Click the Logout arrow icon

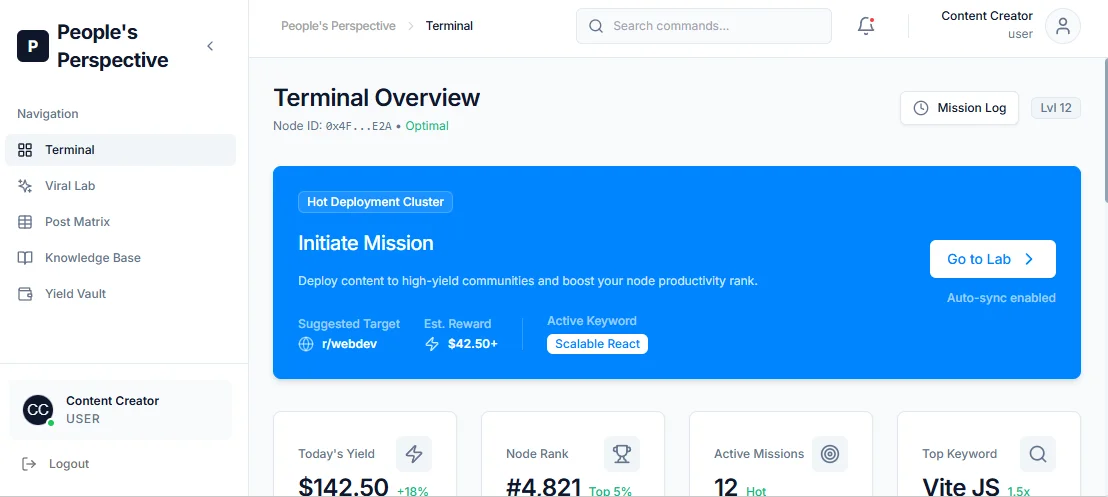pyautogui.click(x=29, y=464)
